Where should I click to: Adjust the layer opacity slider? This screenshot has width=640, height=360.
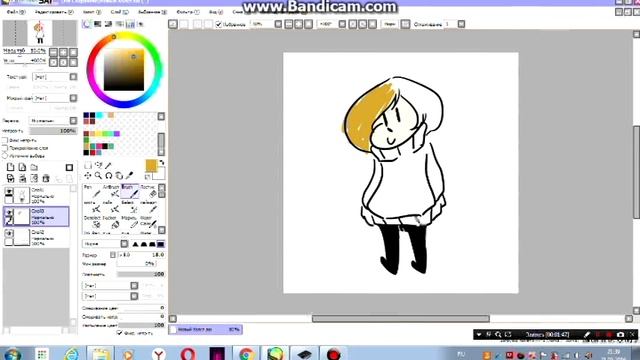click(x=53, y=131)
